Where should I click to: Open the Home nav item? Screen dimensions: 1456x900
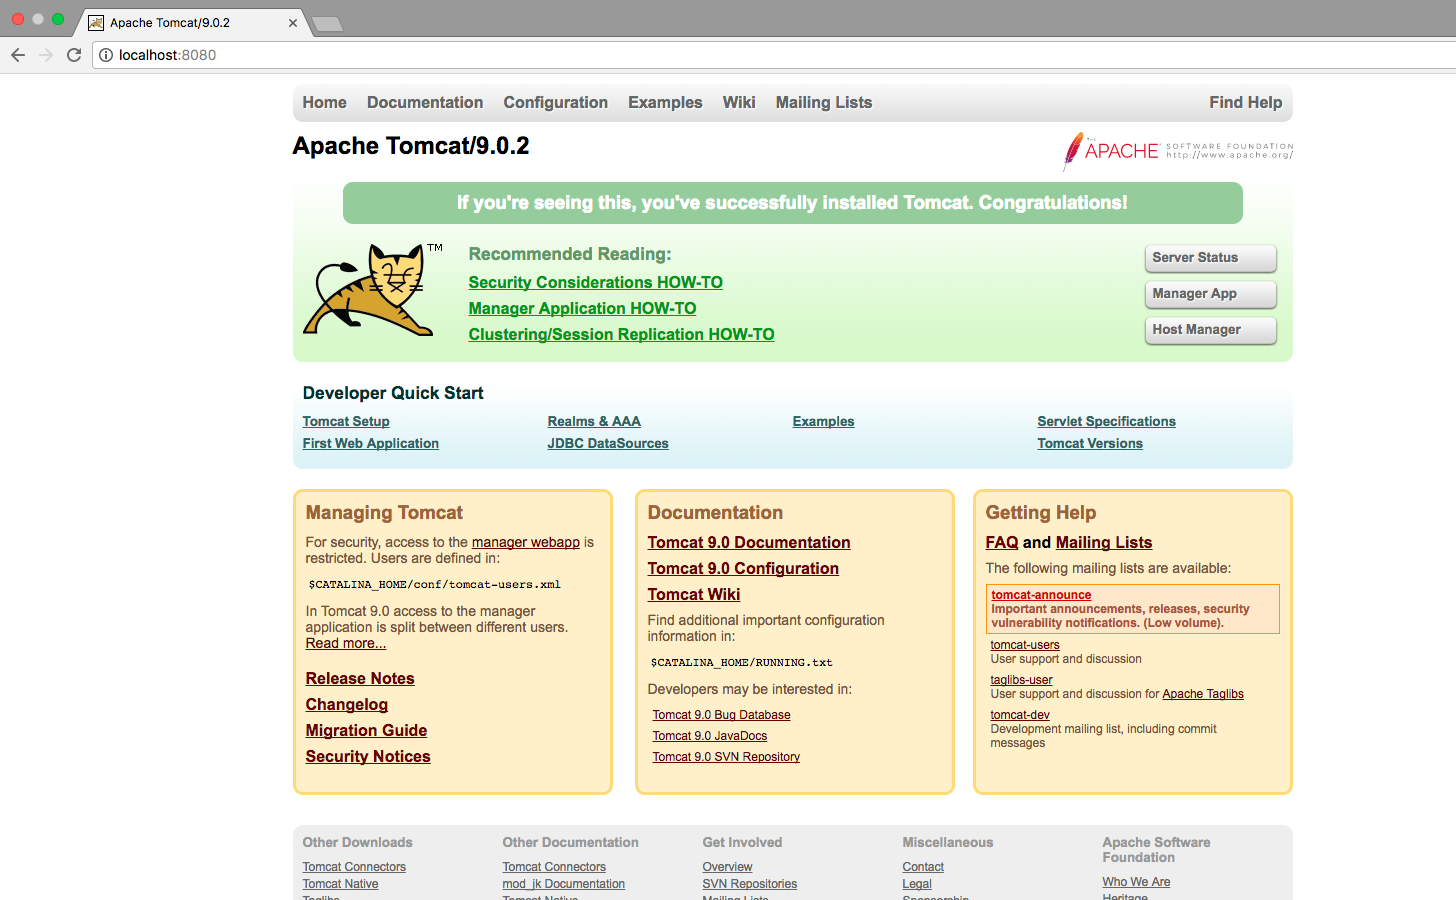click(x=325, y=102)
